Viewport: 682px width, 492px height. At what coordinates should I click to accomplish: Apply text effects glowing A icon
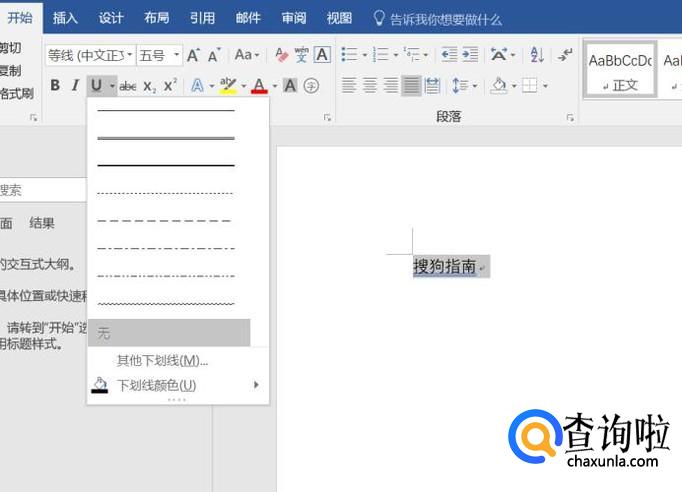[197, 86]
